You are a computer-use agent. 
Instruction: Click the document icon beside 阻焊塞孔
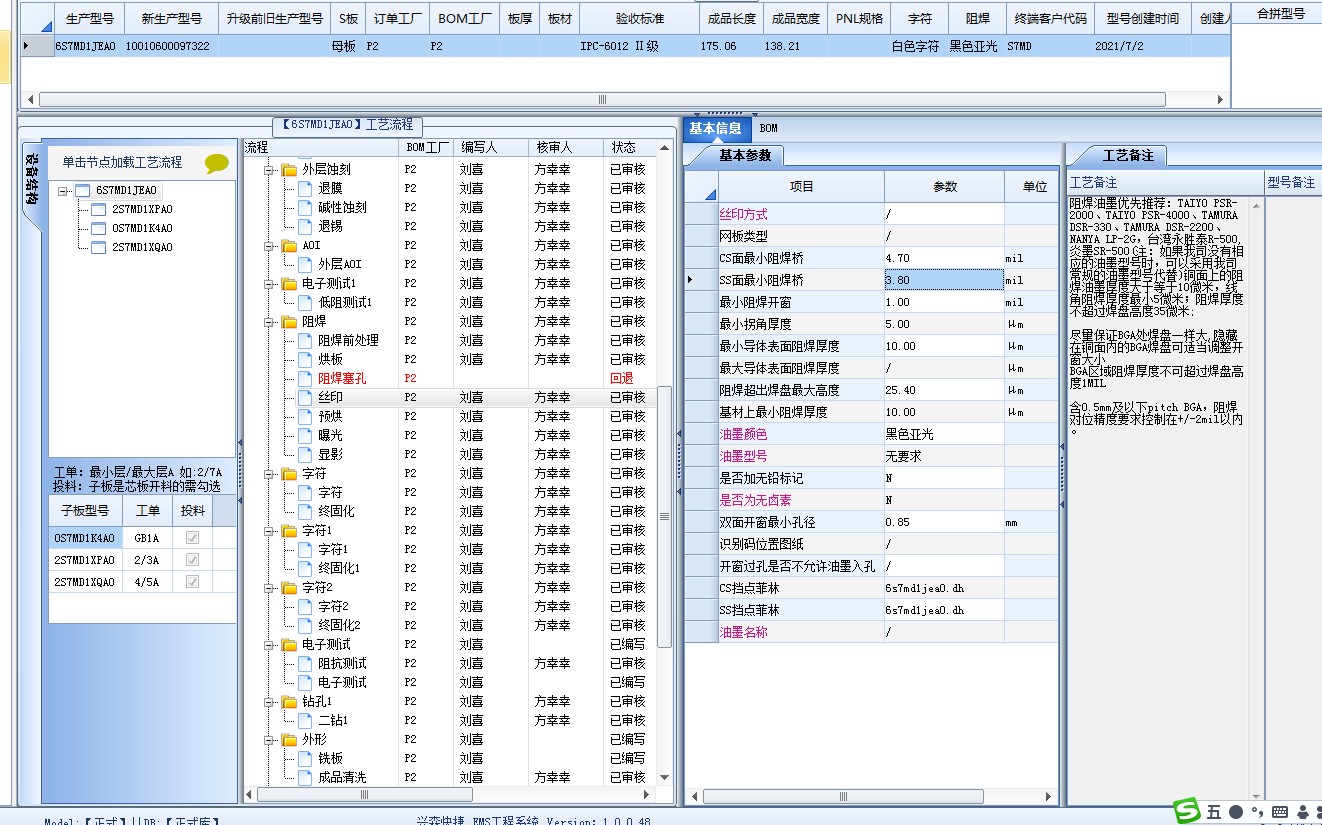pyautogui.click(x=305, y=379)
